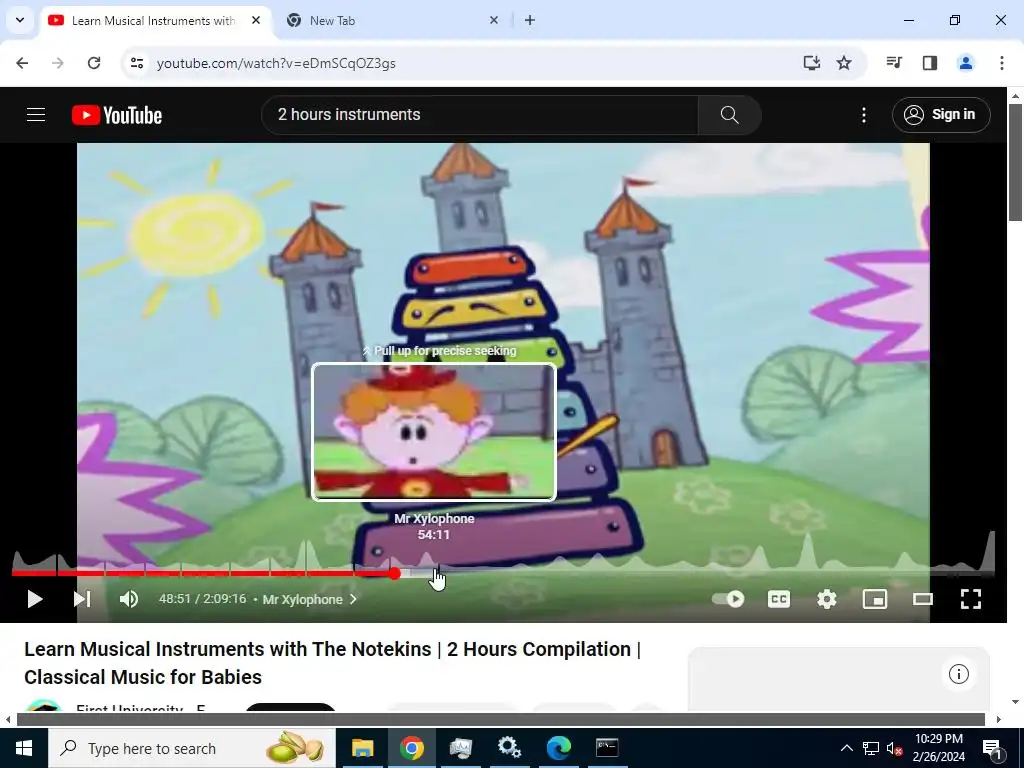The image size is (1024, 768).
Task: Open the tab search dropdown arrow
Action: pos(20,20)
